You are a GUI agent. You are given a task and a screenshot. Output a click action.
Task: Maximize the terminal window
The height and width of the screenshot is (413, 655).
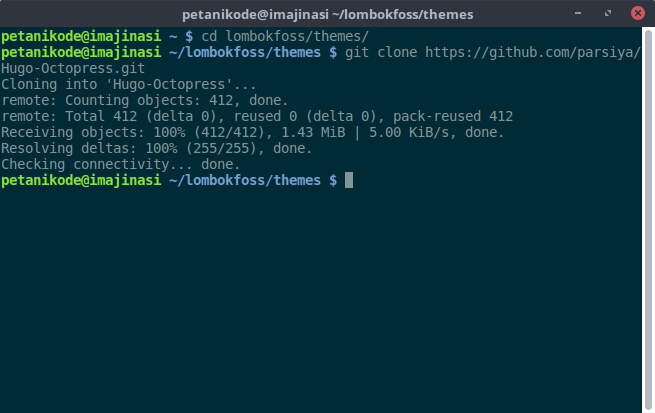609,15
